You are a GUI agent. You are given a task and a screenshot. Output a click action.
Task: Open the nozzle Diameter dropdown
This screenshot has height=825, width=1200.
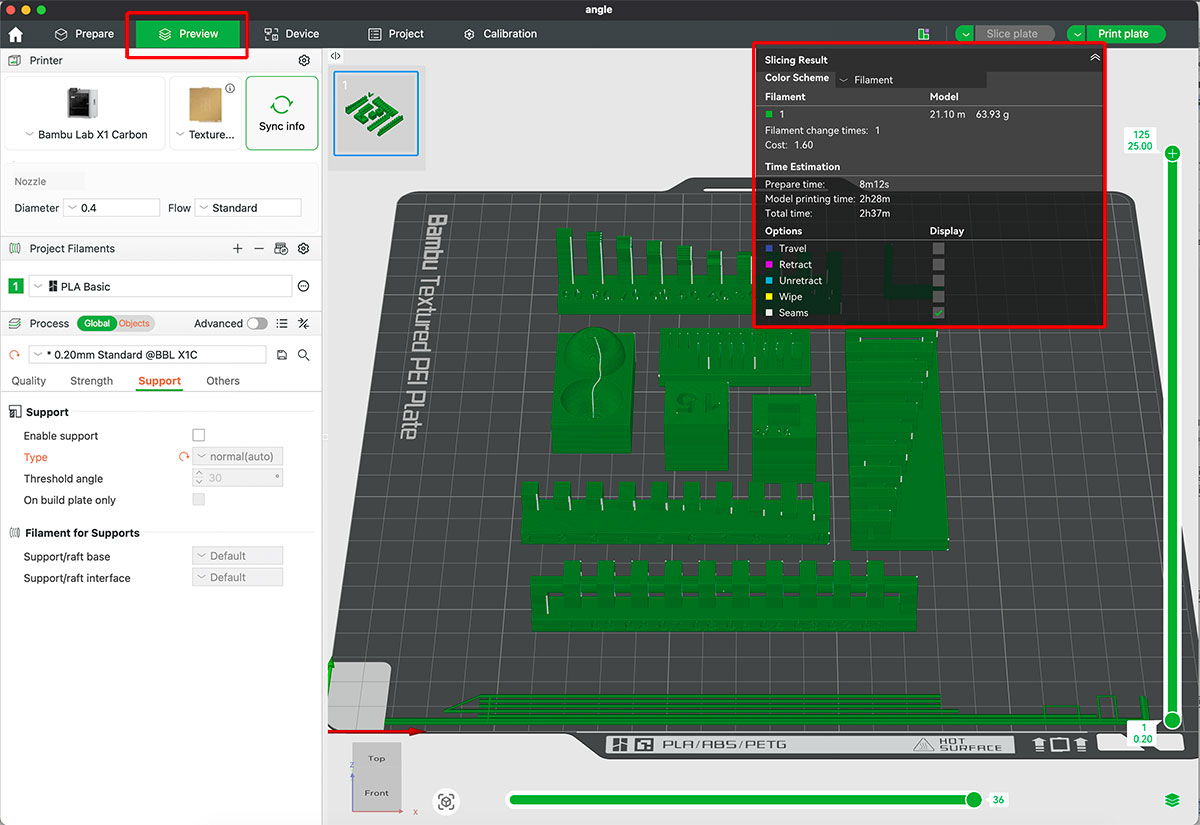[x=111, y=208]
